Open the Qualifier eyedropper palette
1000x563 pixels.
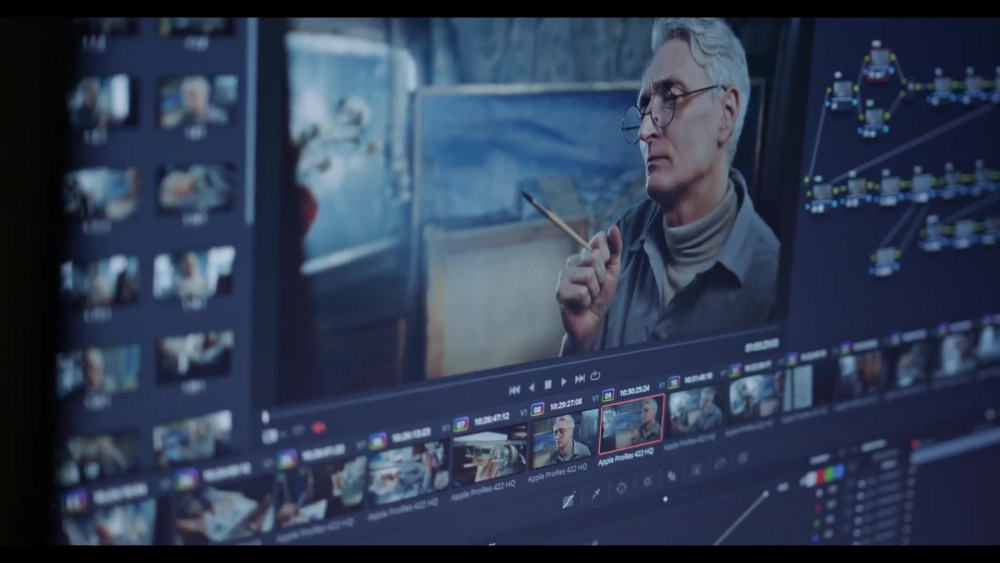pyautogui.click(x=596, y=494)
